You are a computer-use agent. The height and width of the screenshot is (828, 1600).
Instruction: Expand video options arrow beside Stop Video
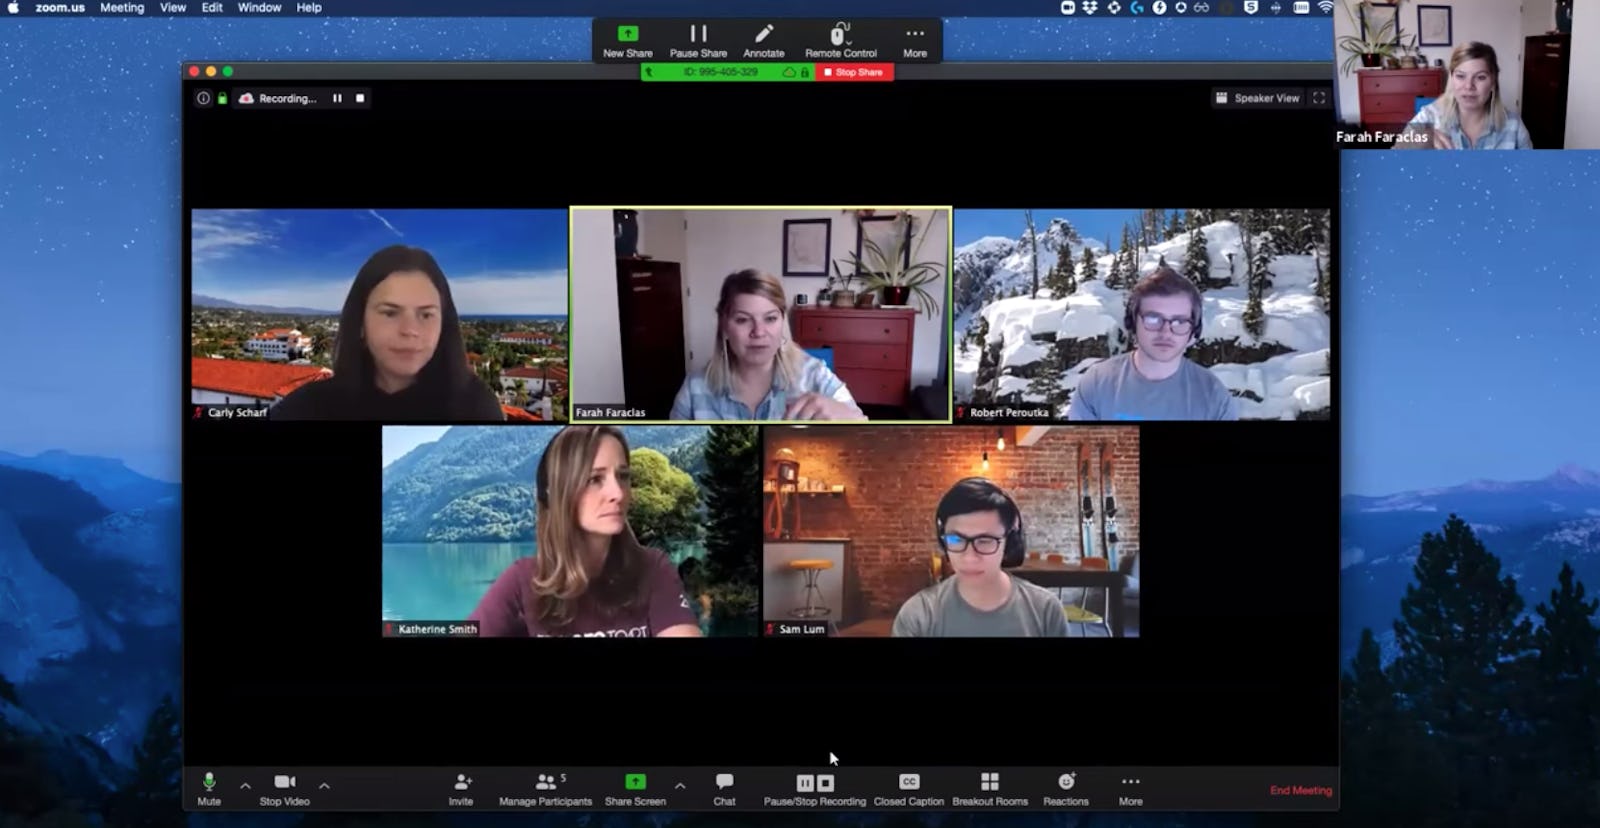324,786
